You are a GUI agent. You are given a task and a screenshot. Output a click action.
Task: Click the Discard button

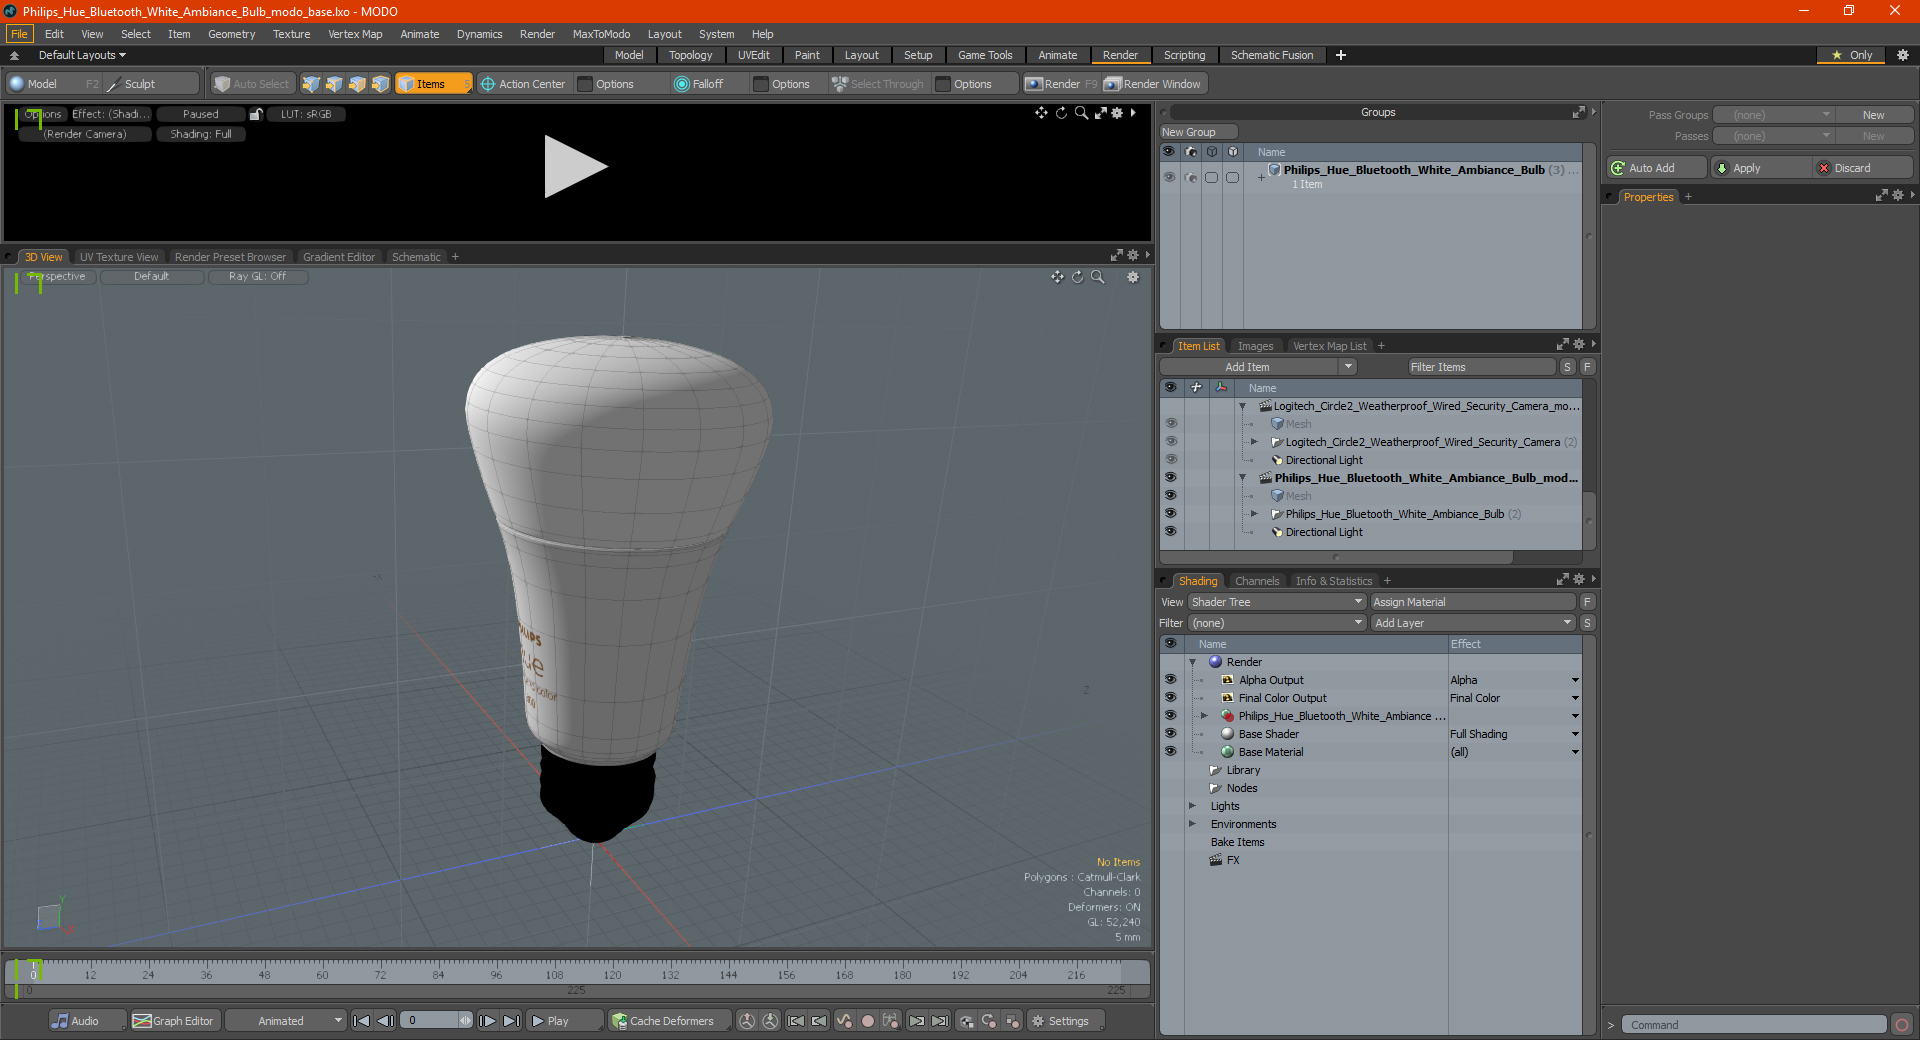click(1862, 168)
